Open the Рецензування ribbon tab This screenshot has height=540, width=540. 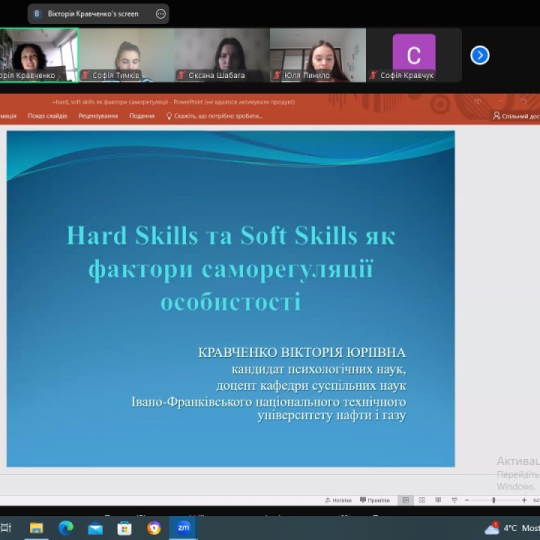click(98, 116)
